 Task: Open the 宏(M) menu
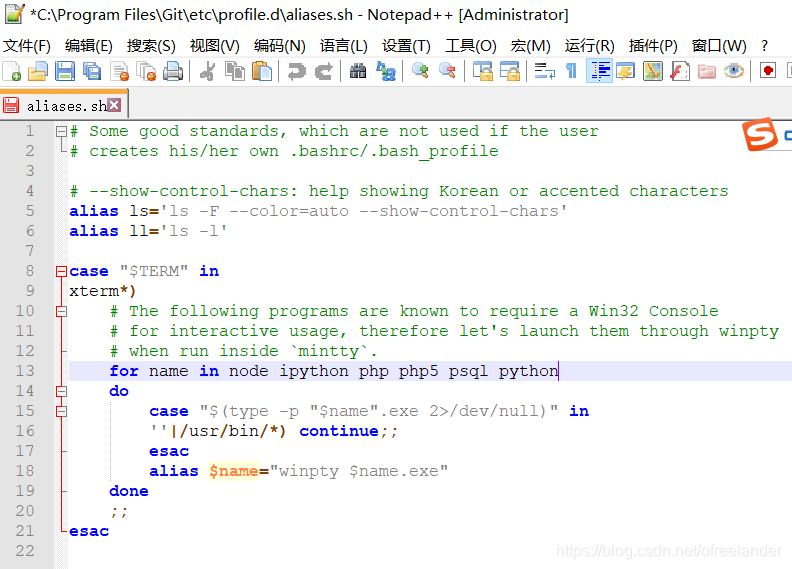click(x=530, y=46)
